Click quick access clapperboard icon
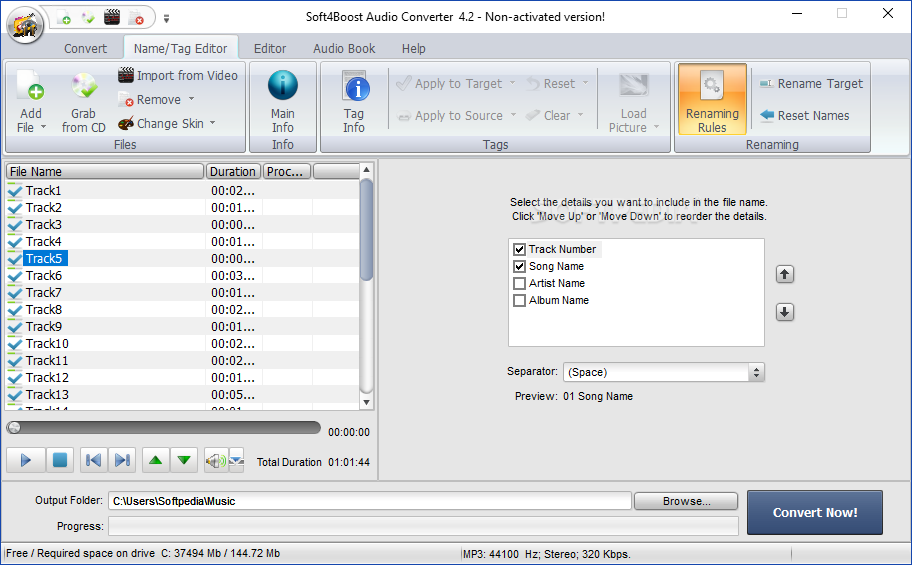912x565 pixels. tap(112, 17)
